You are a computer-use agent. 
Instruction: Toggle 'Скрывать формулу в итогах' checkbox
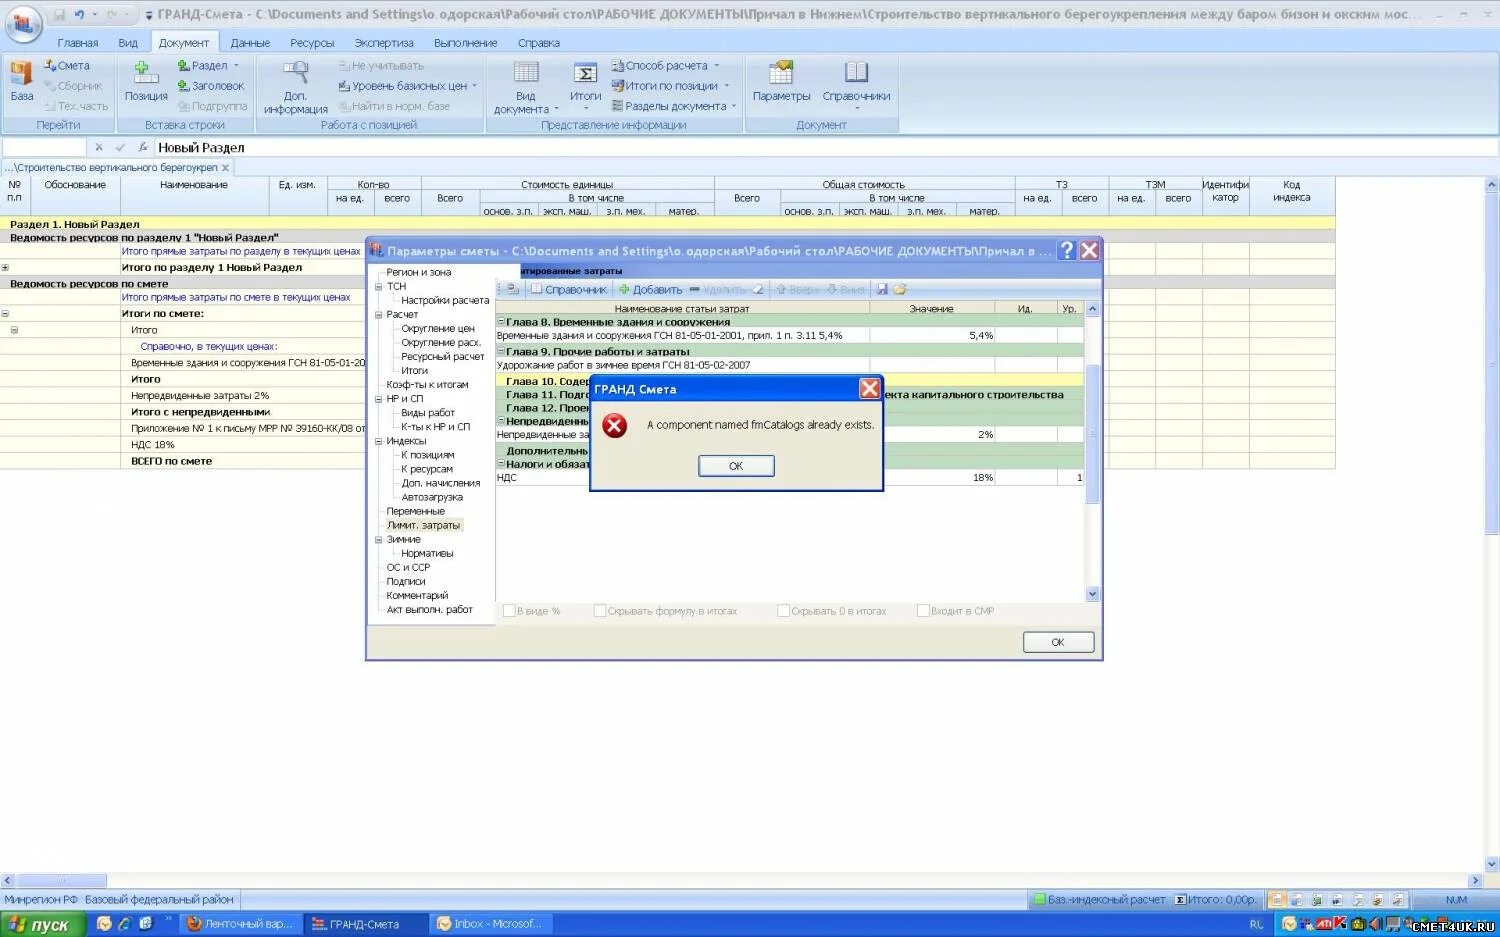coord(600,611)
